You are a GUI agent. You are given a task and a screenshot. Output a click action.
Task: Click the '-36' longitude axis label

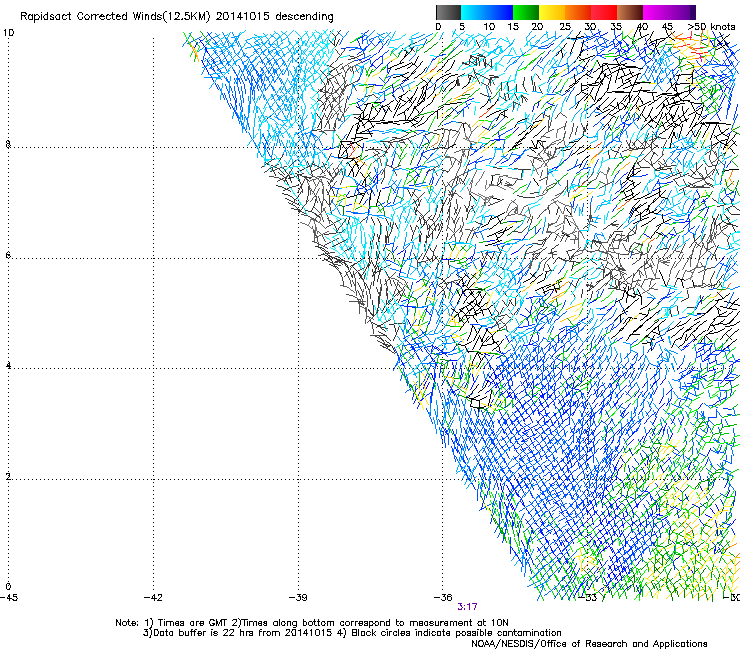click(443, 598)
